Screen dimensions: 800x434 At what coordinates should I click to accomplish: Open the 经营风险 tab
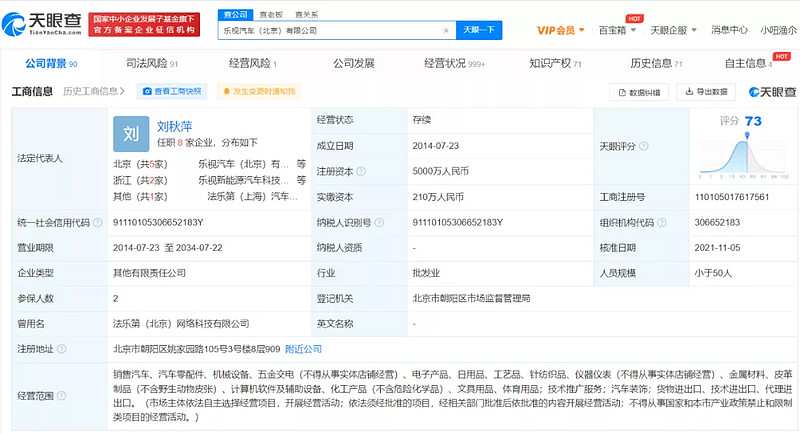pos(253,64)
